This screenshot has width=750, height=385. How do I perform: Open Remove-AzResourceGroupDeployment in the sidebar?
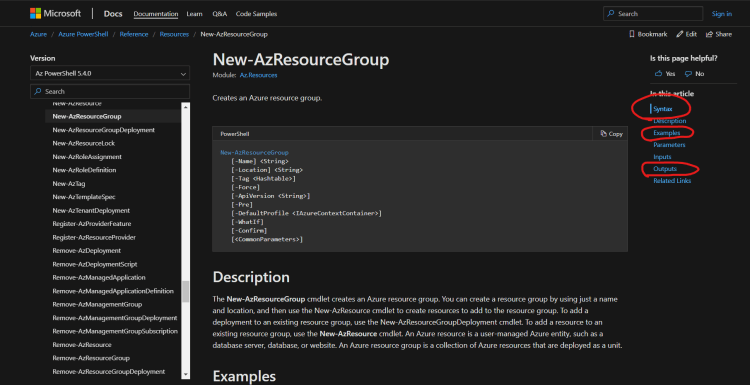(109, 372)
